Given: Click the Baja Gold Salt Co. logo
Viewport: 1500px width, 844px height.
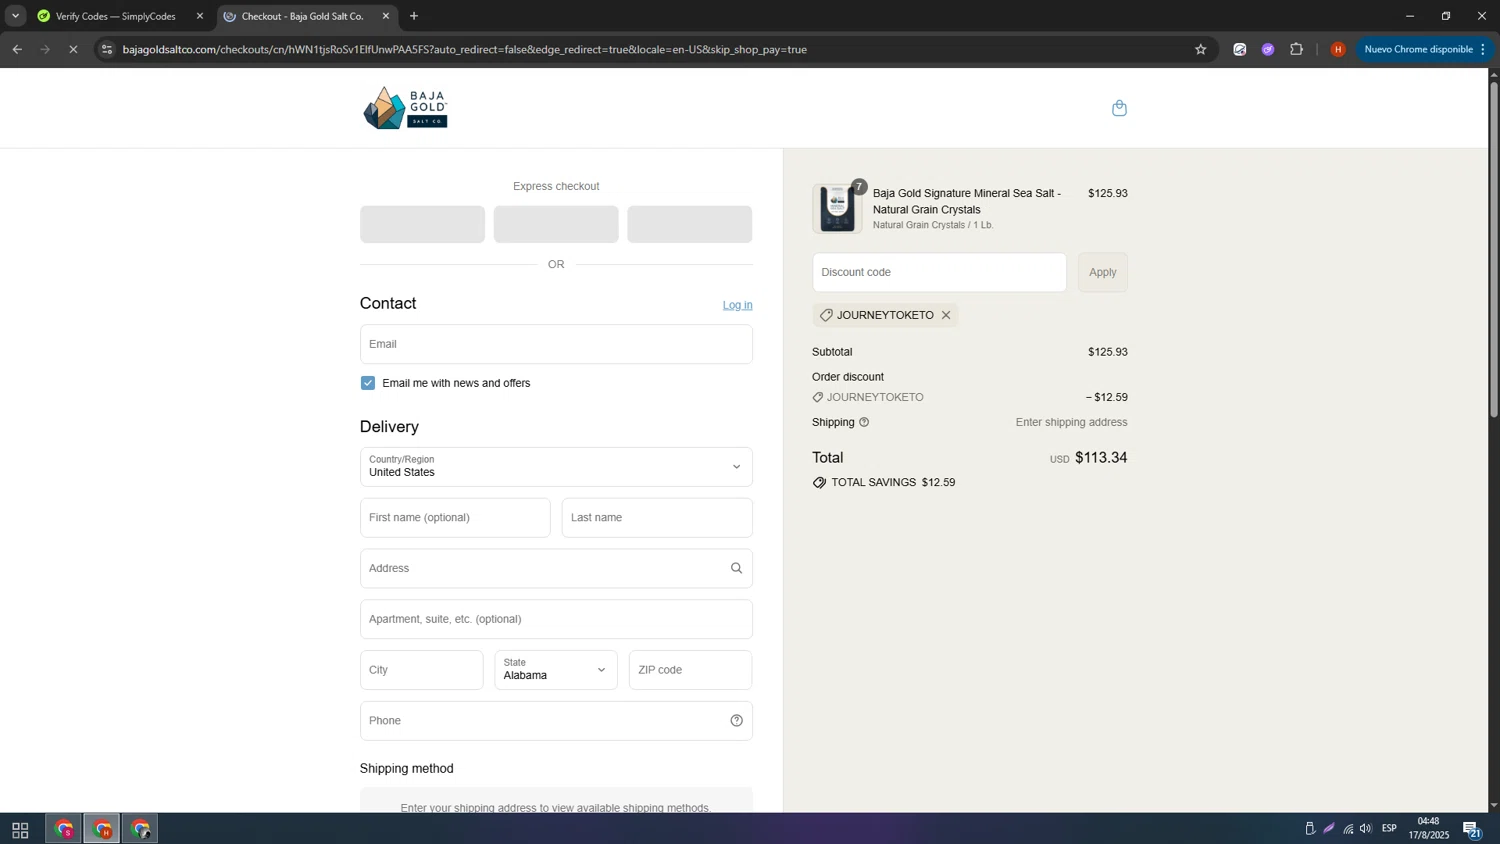Looking at the screenshot, I should coord(405,108).
